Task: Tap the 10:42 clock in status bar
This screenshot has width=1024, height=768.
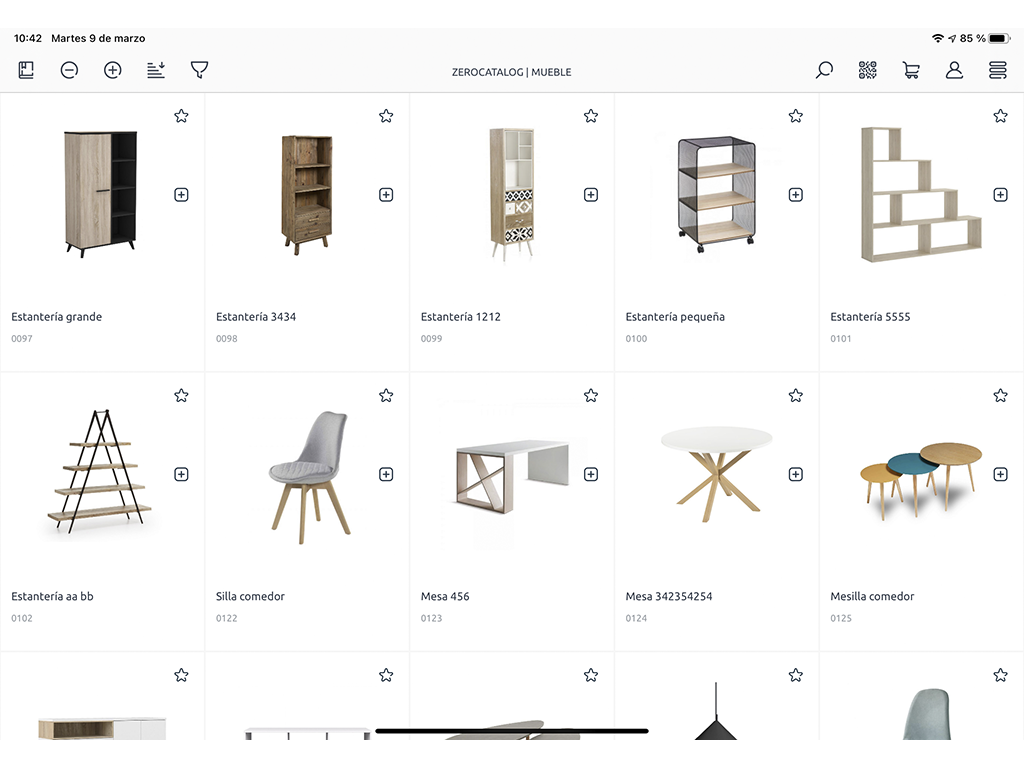Action: (x=27, y=39)
